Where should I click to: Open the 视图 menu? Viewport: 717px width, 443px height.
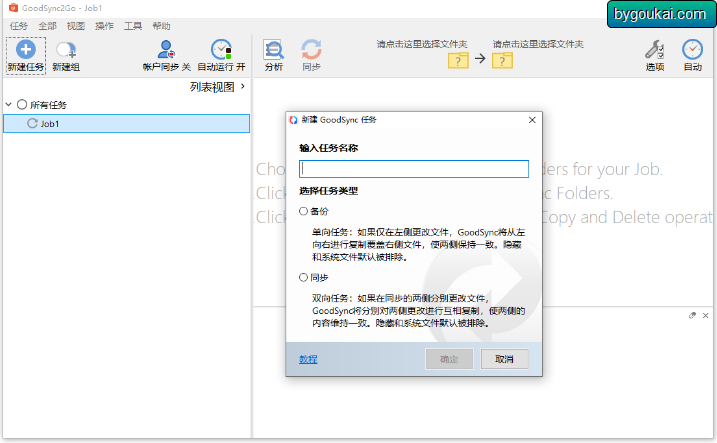coord(76,26)
